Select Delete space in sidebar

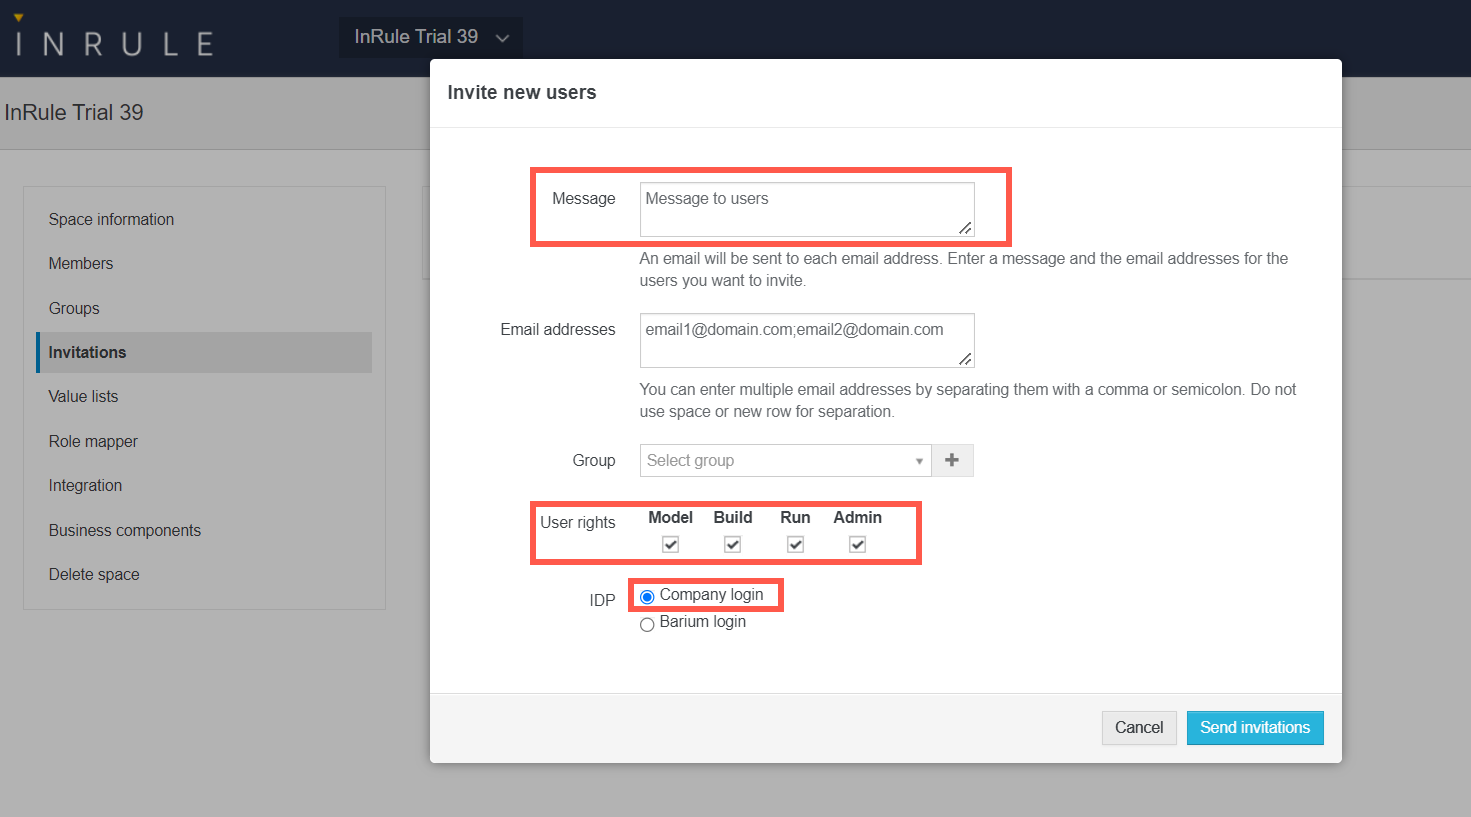coord(94,575)
